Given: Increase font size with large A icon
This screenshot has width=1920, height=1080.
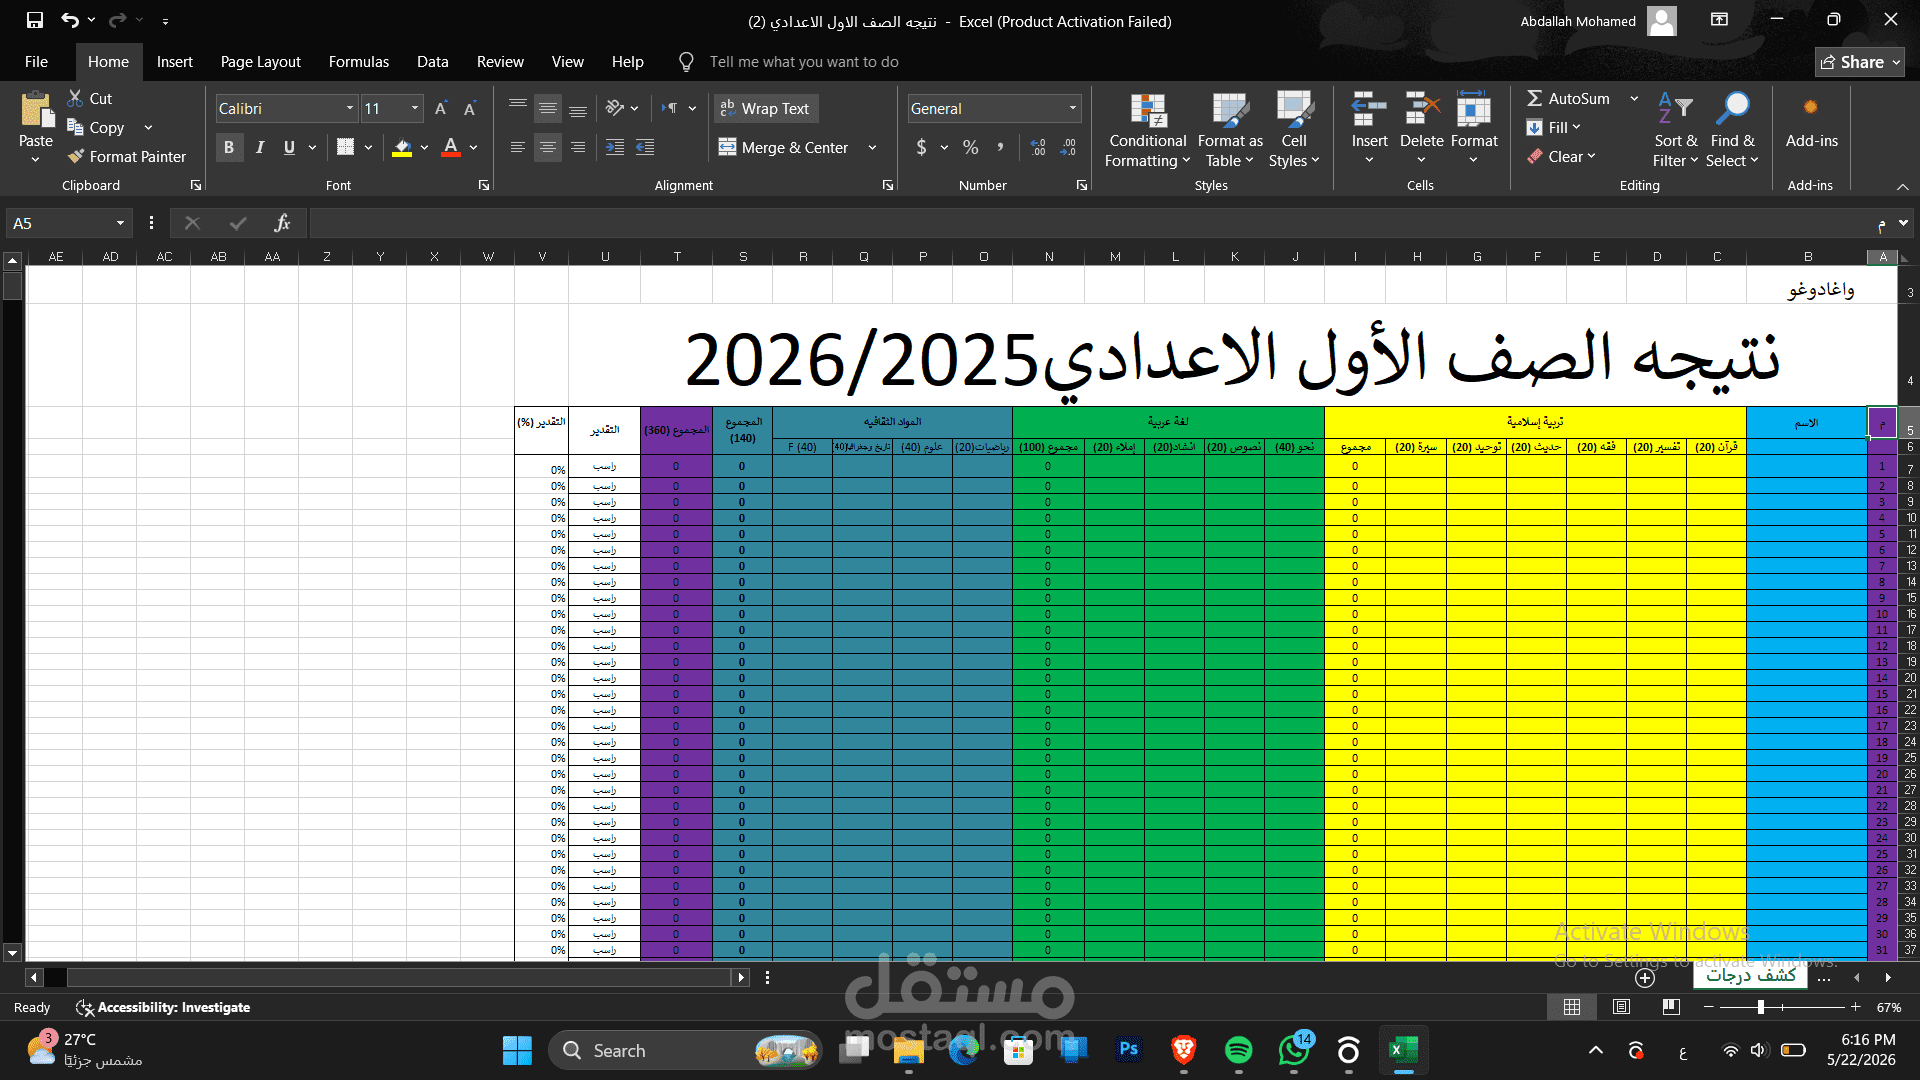Looking at the screenshot, I should click(441, 108).
